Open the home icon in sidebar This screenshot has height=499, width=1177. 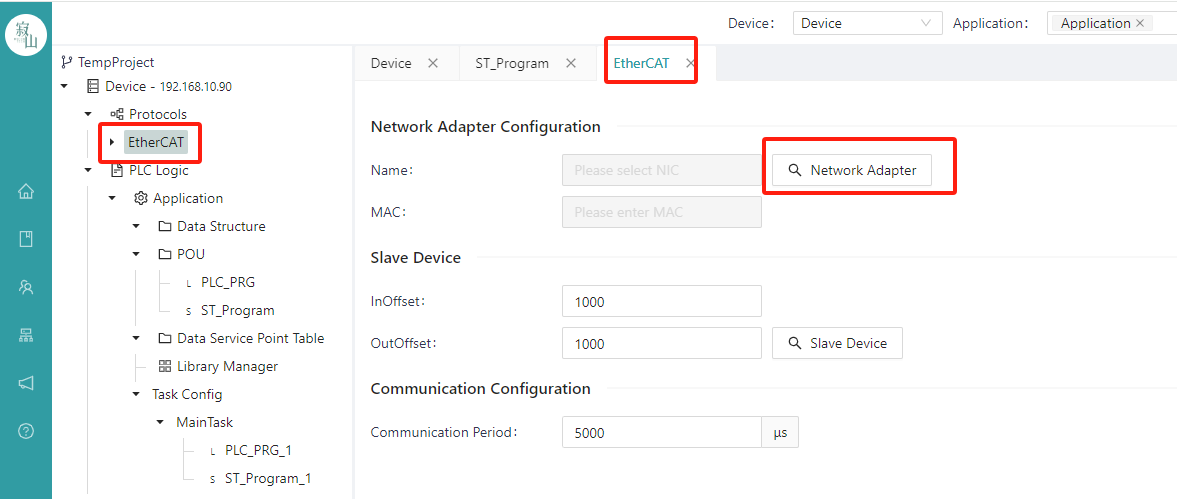(26, 191)
